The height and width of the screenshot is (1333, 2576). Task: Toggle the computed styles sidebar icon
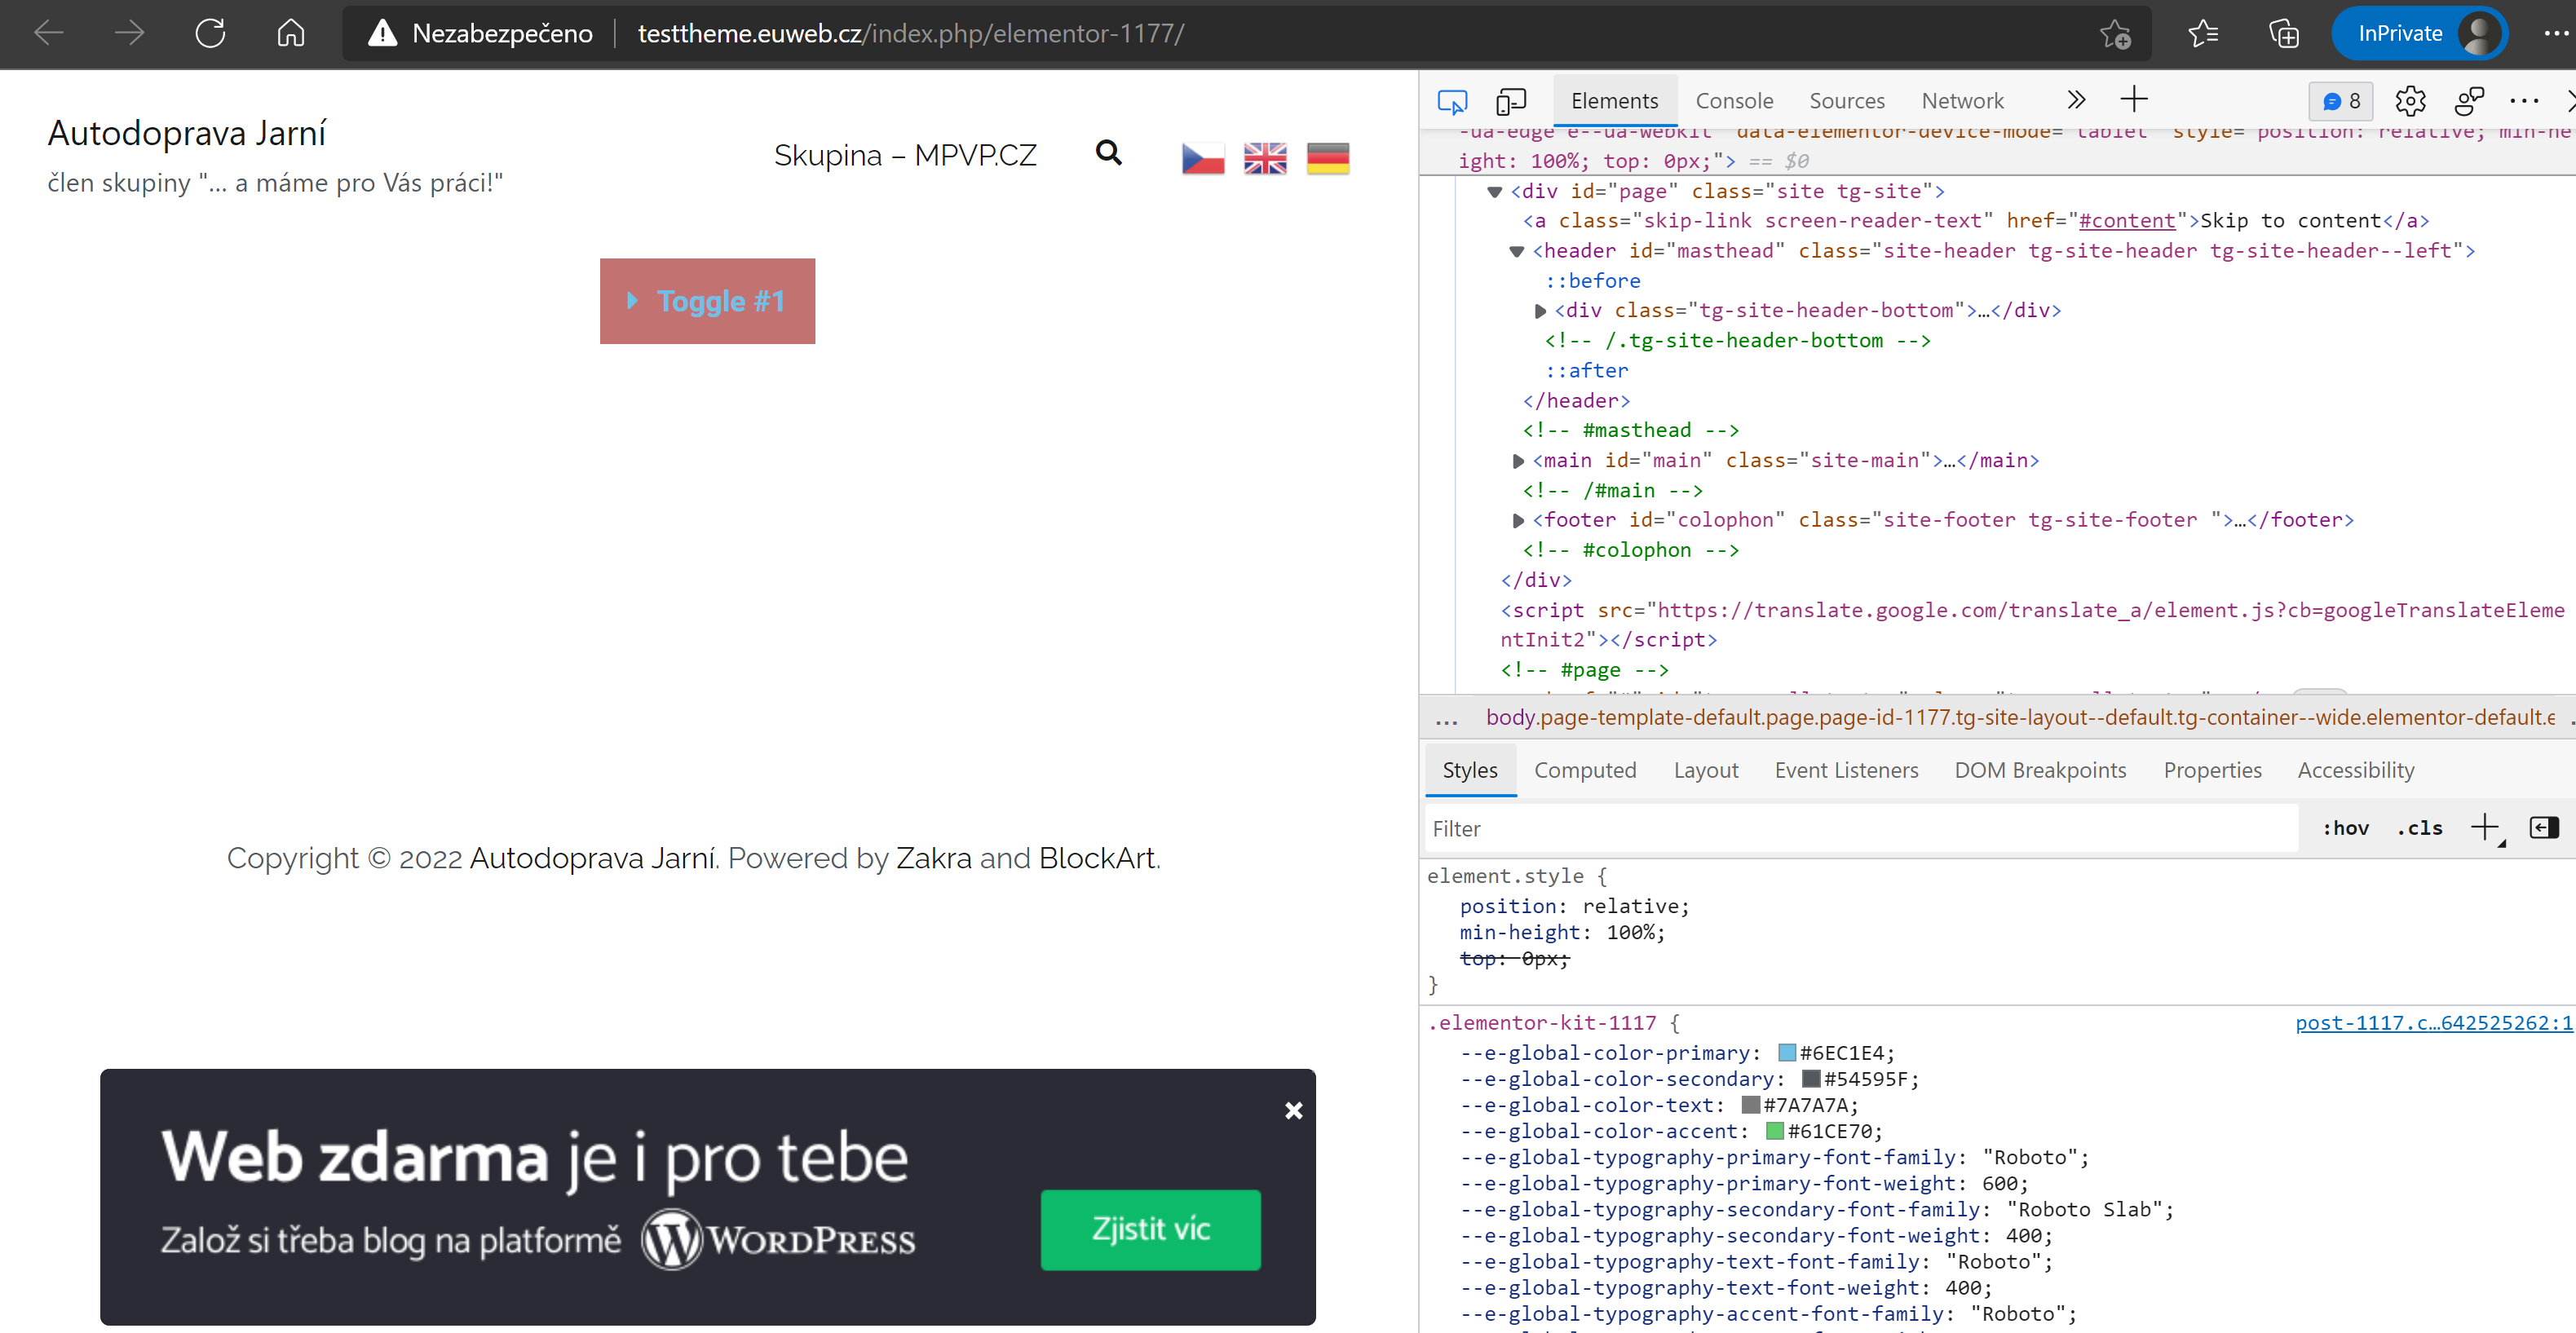(x=2543, y=828)
